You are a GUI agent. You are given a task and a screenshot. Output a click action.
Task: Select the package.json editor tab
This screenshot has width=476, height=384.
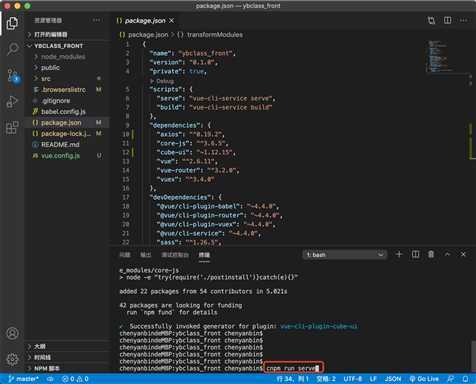145,21
